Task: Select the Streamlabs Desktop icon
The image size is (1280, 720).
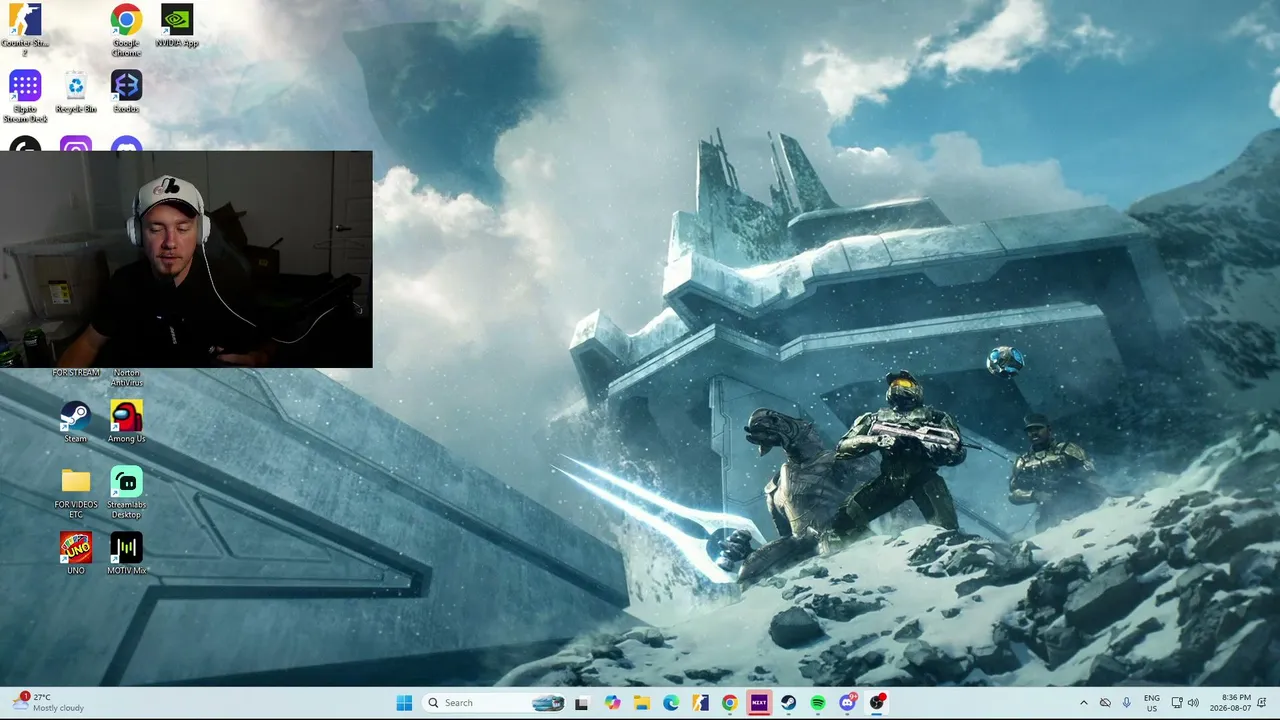Action: 126,492
